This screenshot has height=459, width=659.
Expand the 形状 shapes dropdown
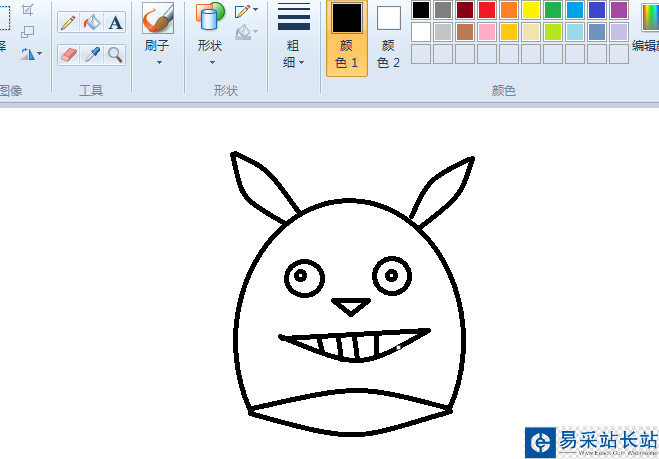(212, 63)
